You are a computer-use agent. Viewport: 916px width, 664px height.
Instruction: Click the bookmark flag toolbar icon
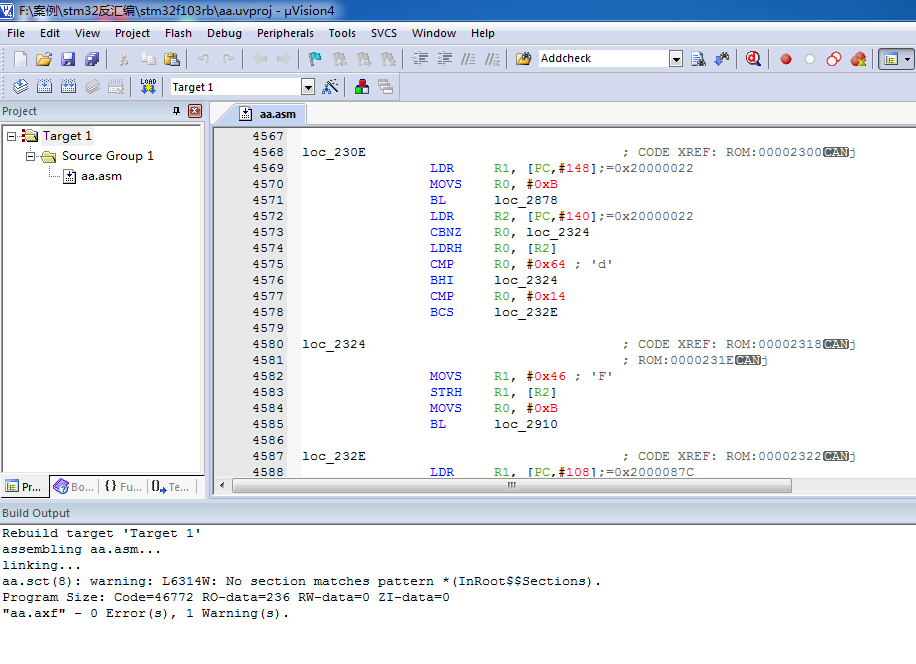coord(315,59)
